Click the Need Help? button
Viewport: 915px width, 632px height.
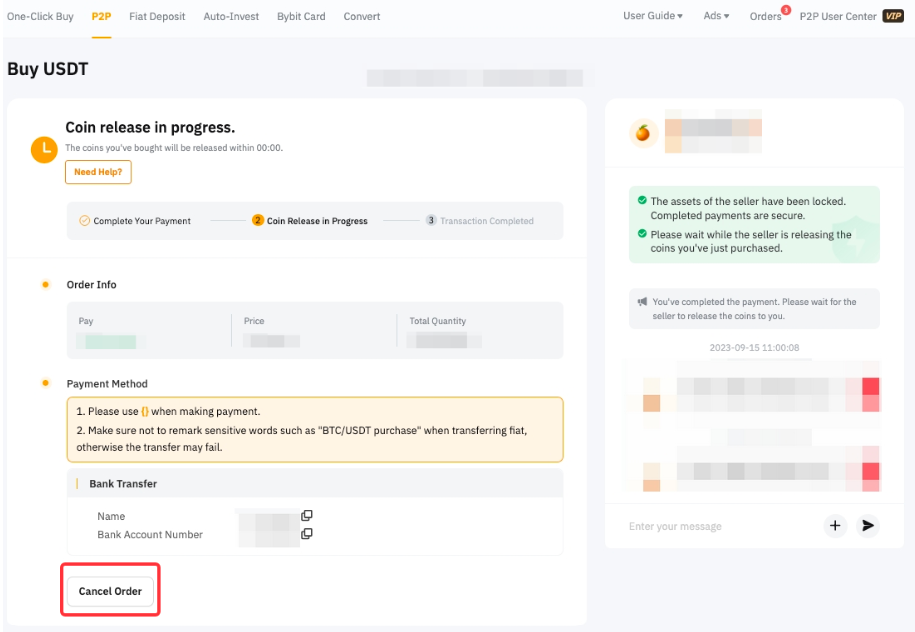pos(98,172)
